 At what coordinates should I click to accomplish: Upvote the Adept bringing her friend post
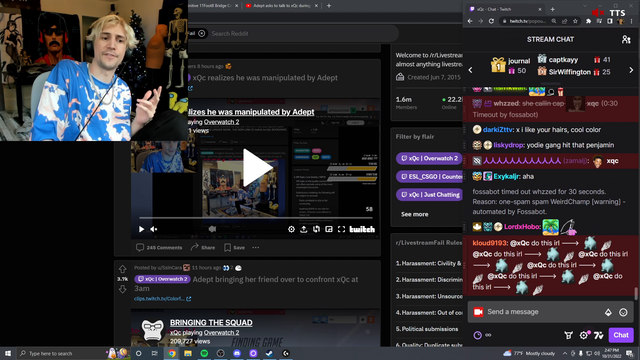[x=122, y=269]
